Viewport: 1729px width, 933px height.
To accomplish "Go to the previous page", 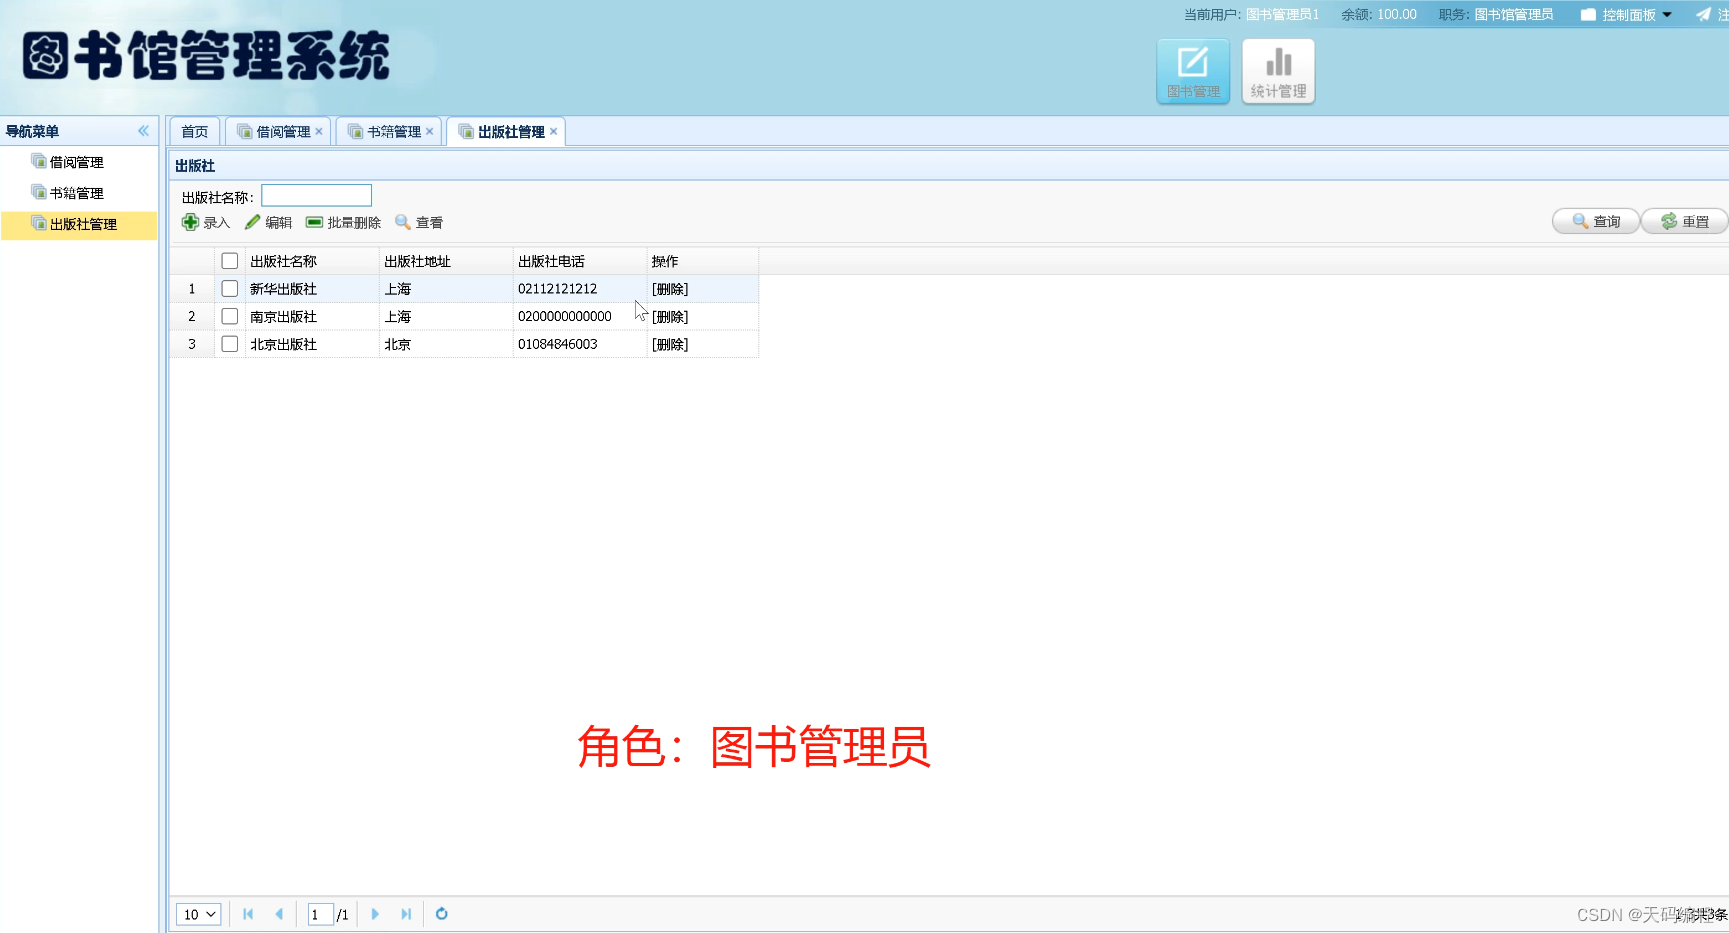I will pos(279,914).
